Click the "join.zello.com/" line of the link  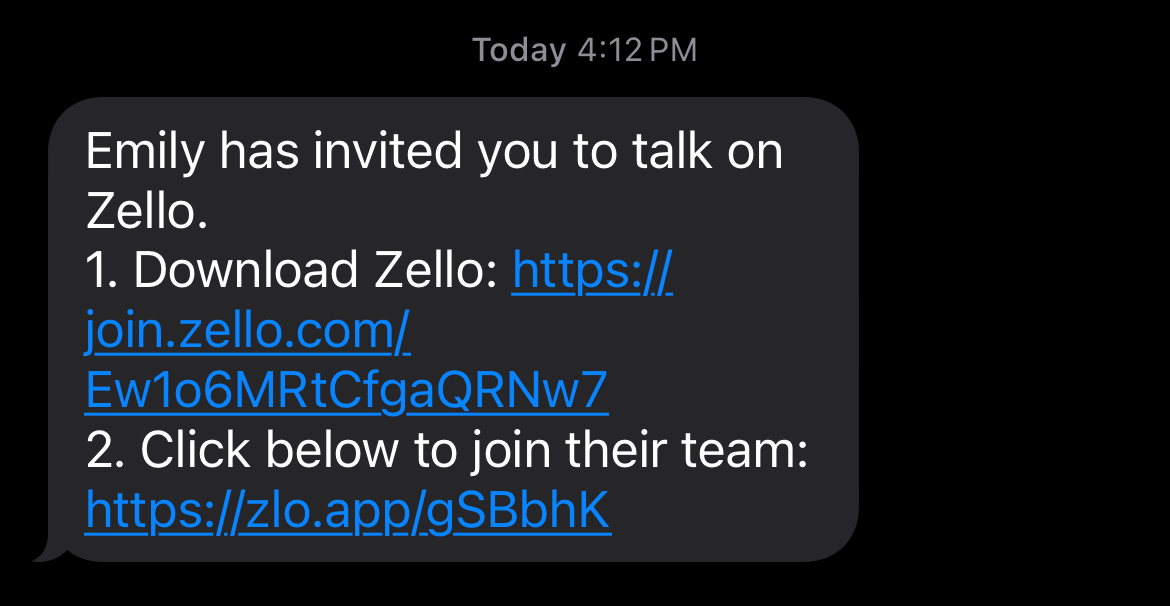click(248, 332)
